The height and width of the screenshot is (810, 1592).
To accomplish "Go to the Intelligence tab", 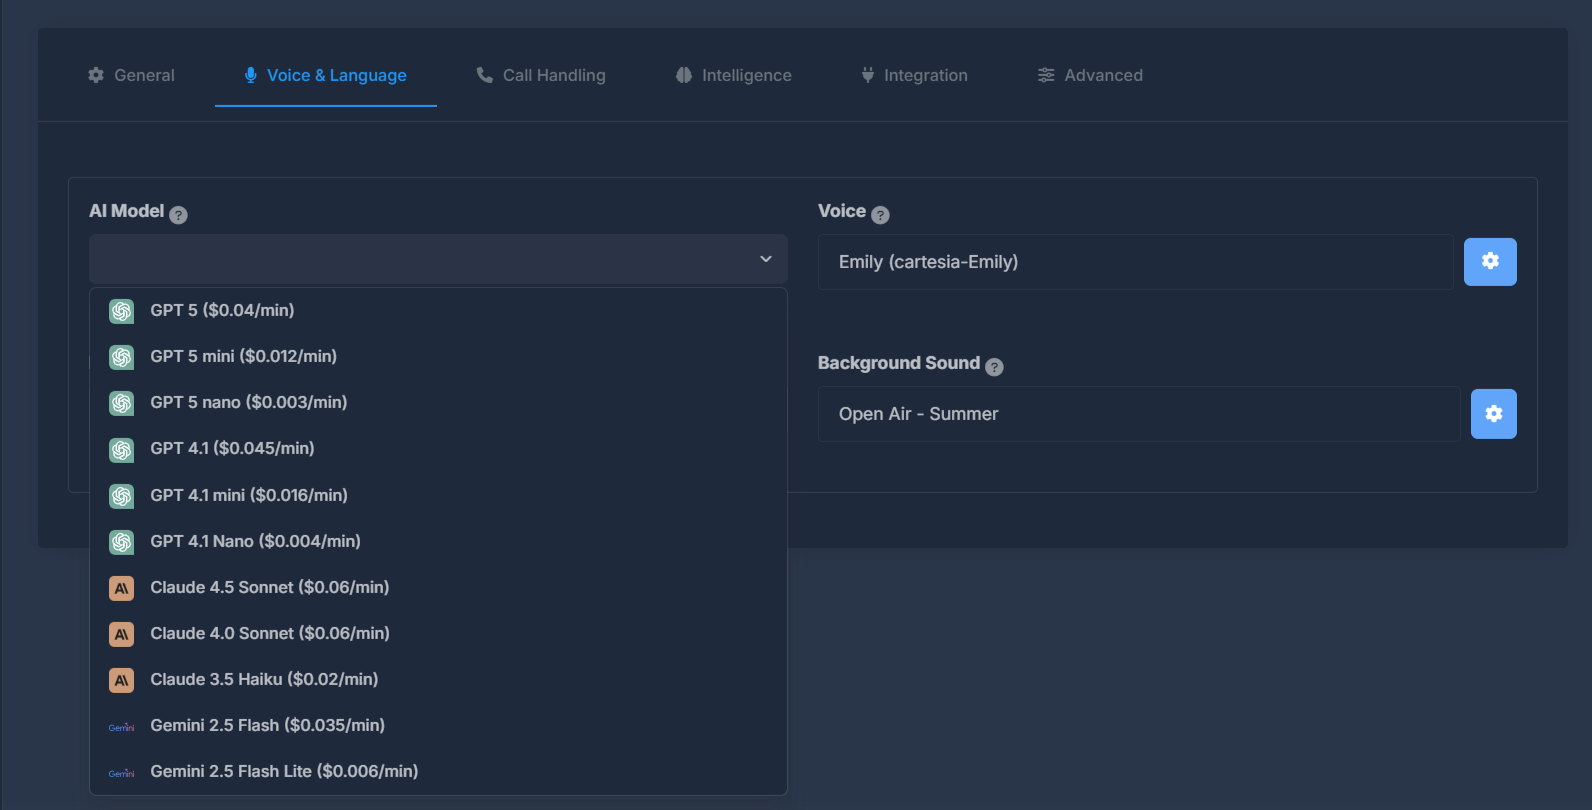I will click(734, 75).
